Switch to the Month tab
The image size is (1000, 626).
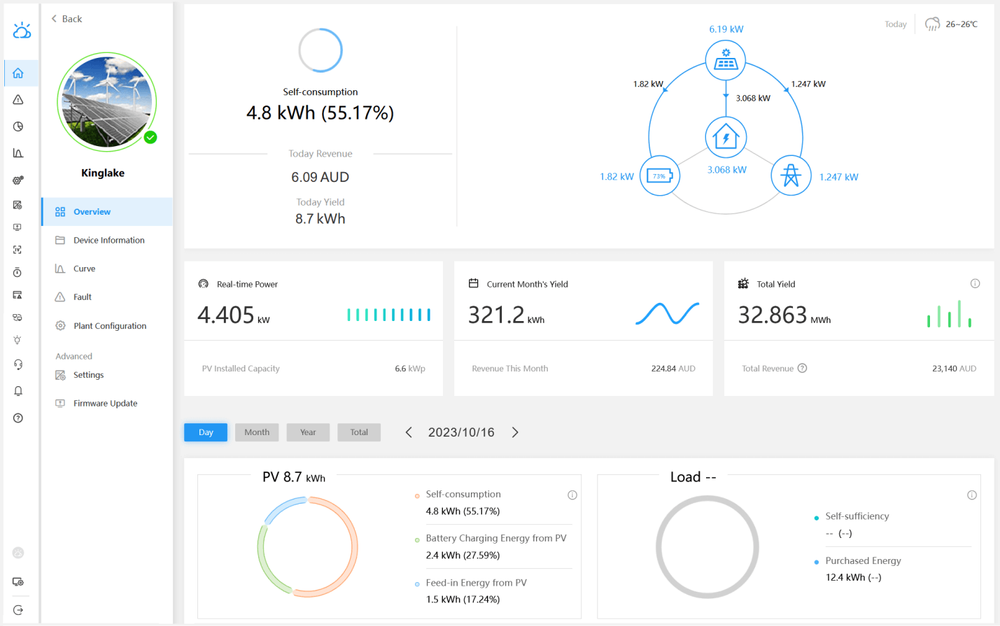[x=257, y=432]
